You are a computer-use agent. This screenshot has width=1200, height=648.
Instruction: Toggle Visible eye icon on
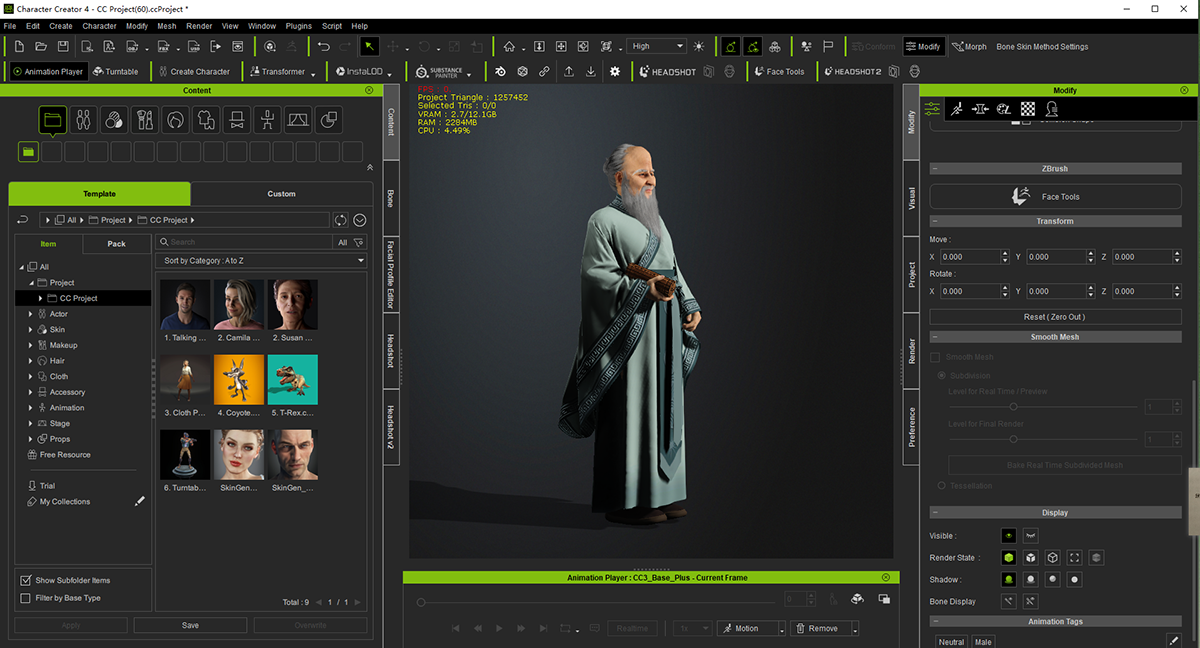click(1009, 536)
